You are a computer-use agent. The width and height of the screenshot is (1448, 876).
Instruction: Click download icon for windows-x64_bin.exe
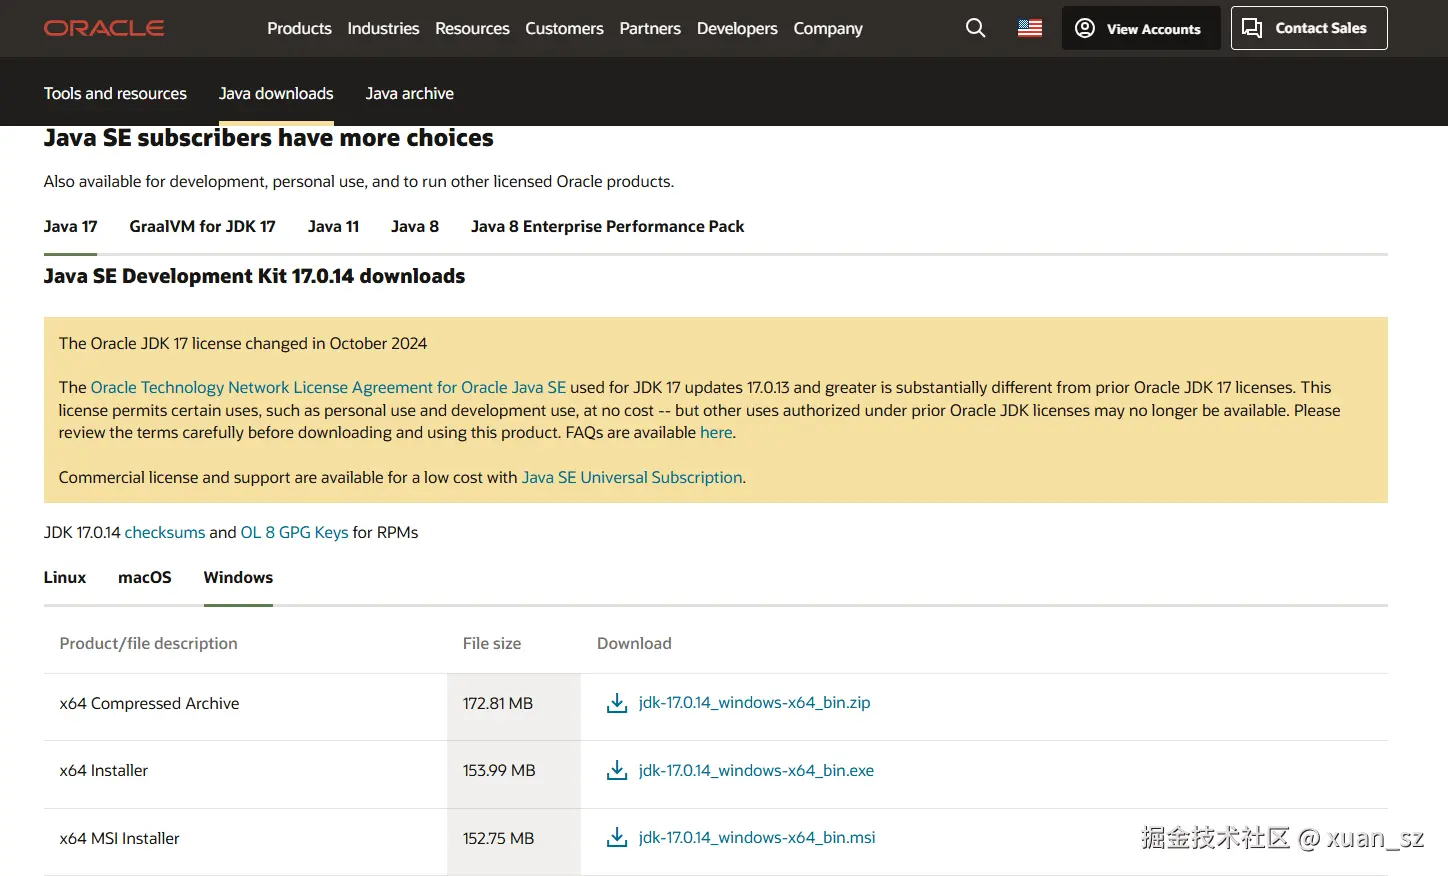click(617, 770)
